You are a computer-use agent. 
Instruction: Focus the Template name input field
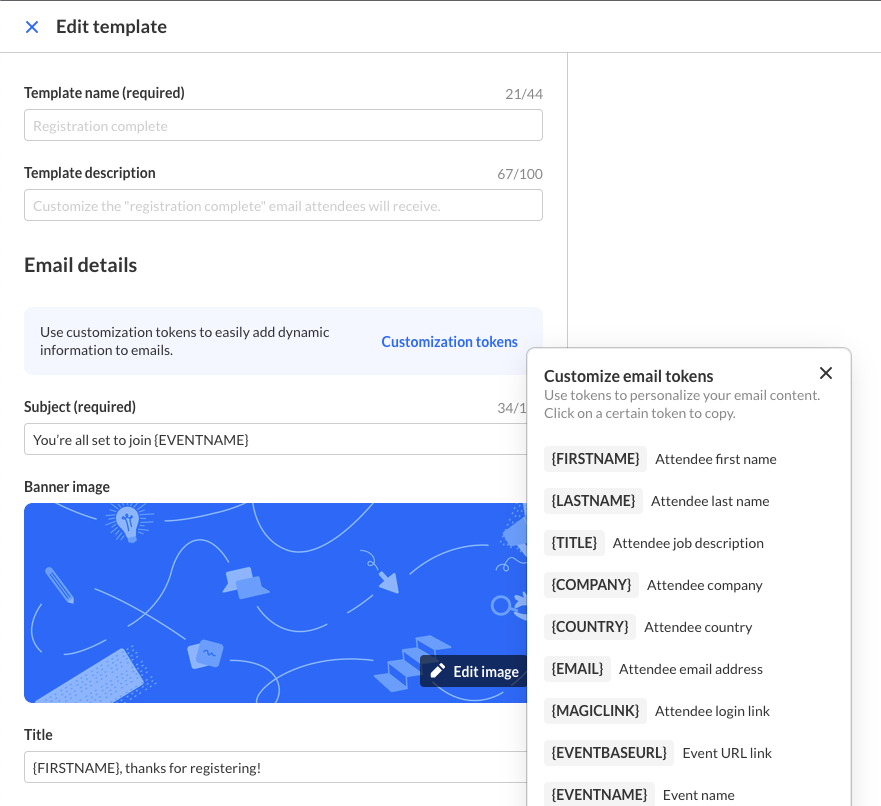283,125
